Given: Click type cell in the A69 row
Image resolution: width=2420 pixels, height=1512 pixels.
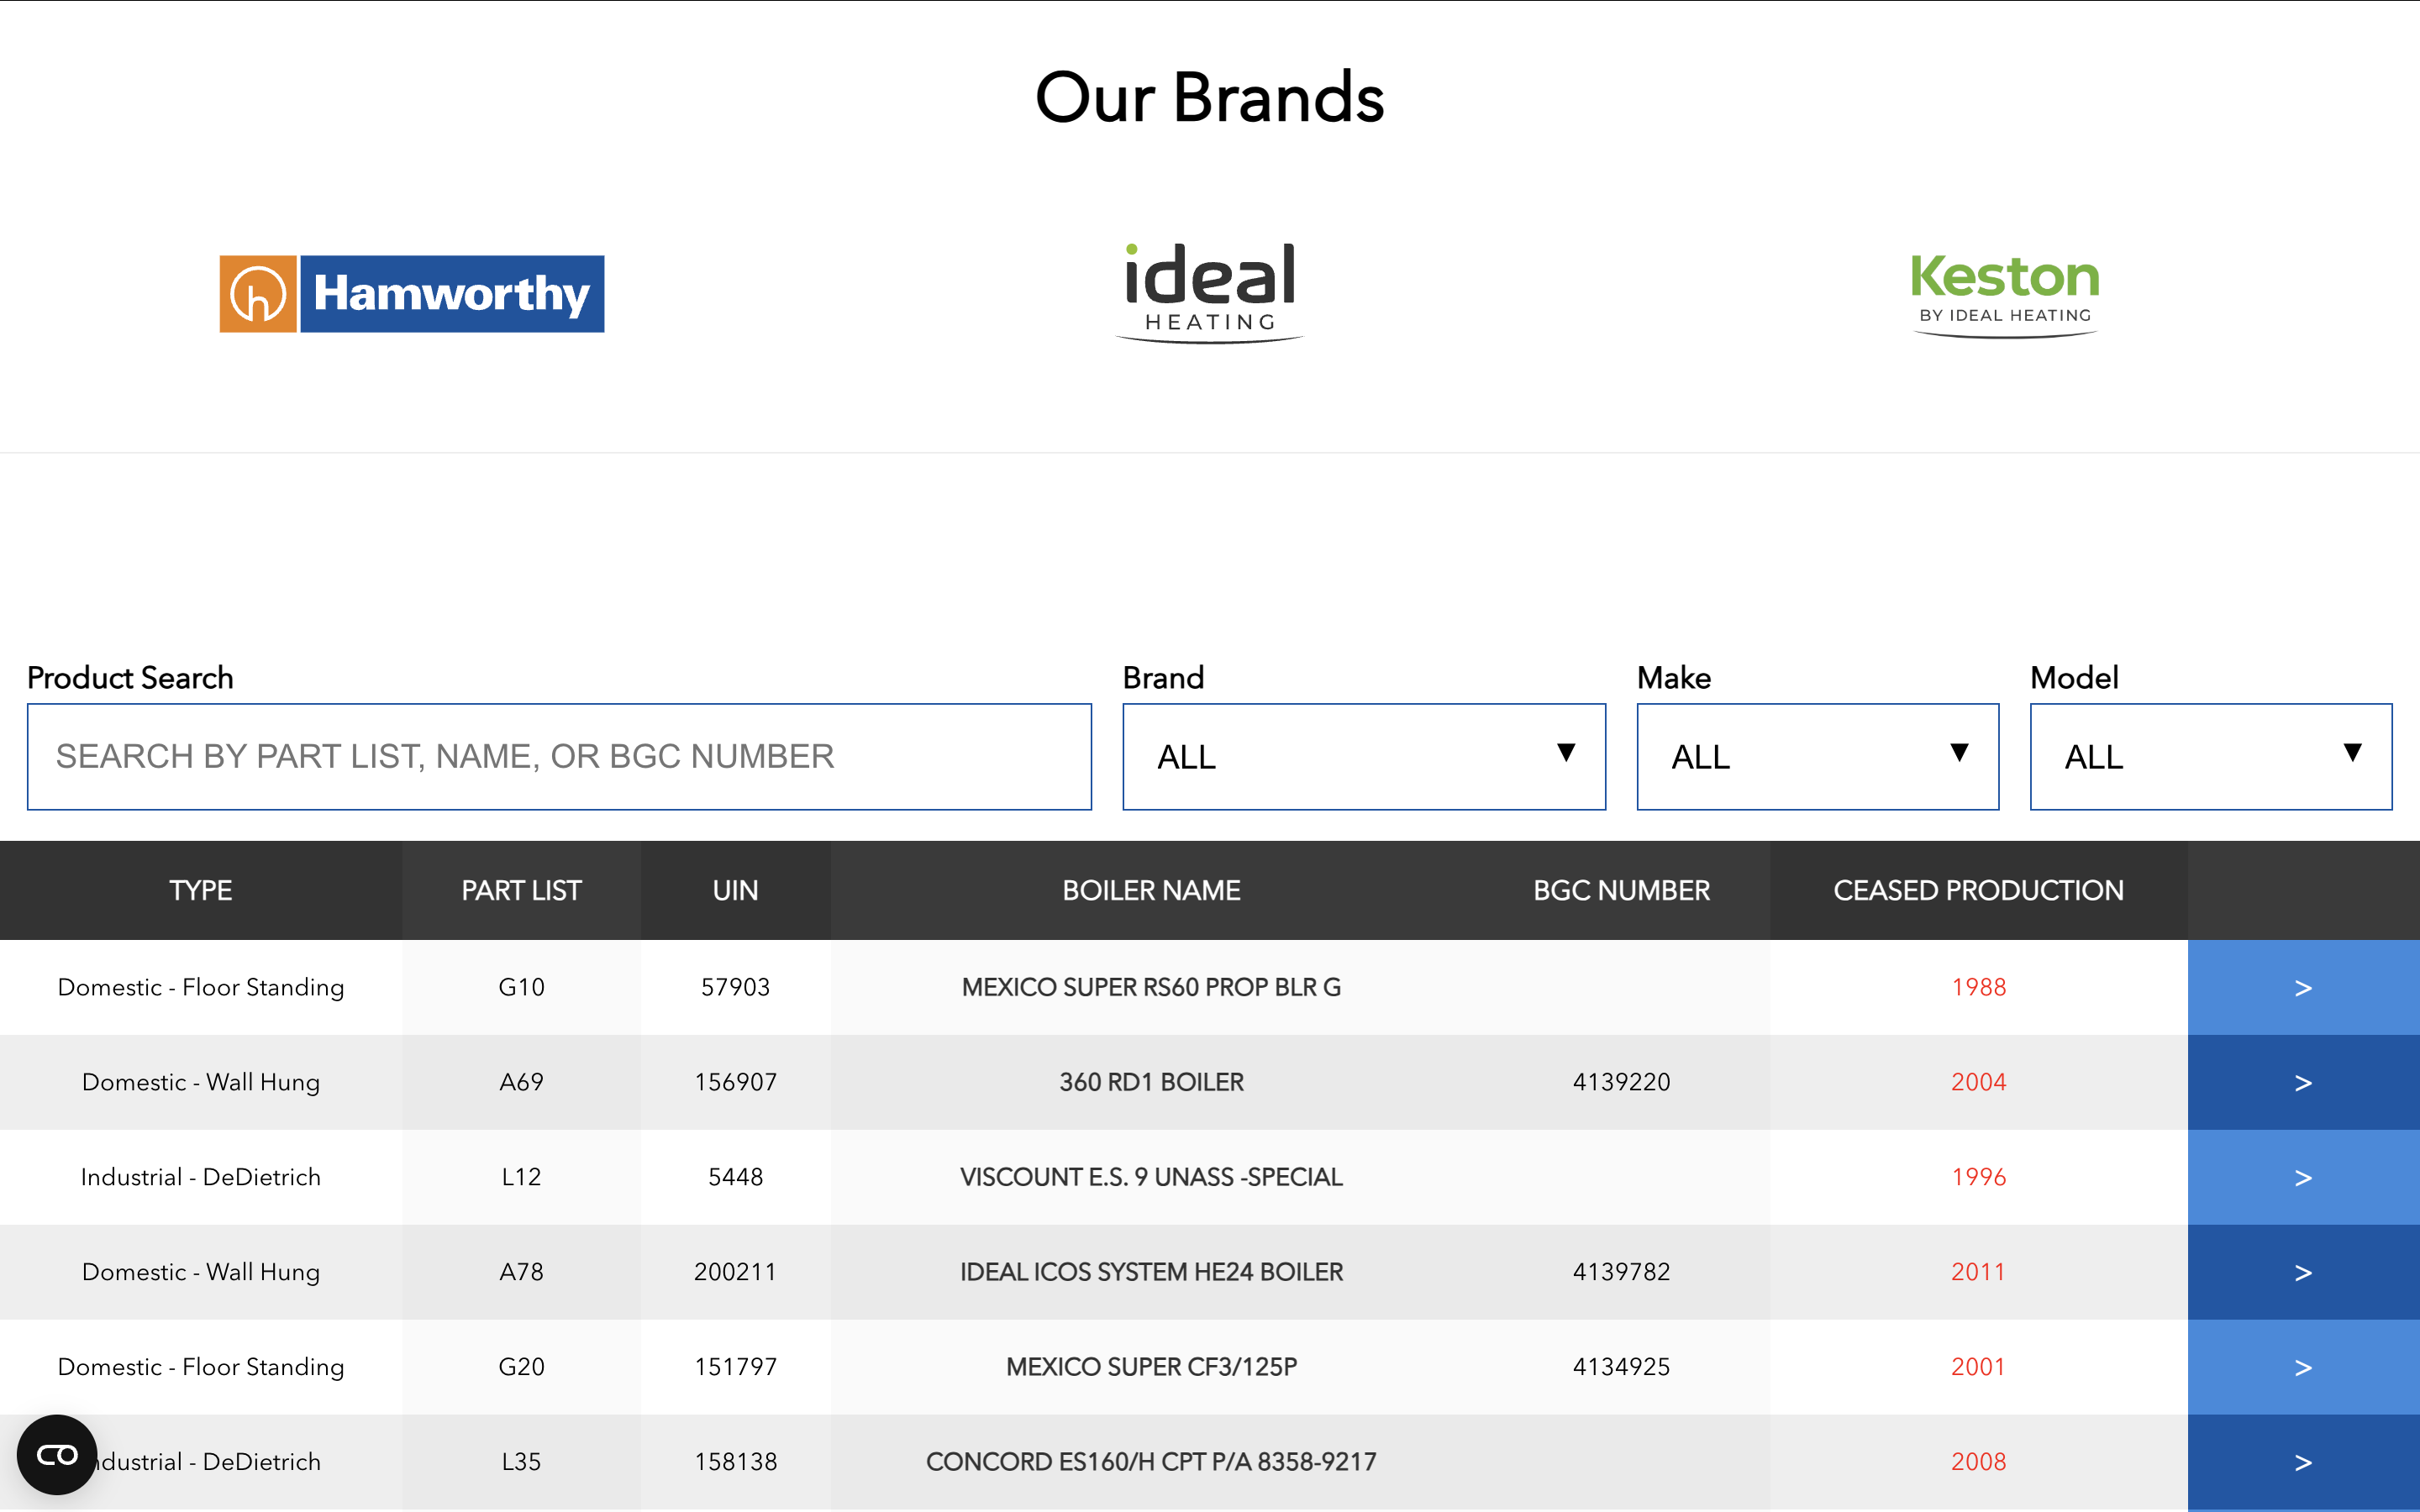Looking at the screenshot, I should pyautogui.click(x=201, y=1083).
